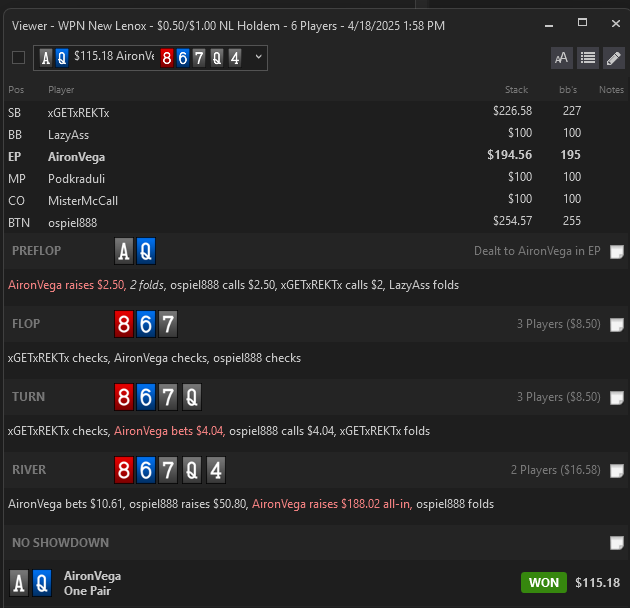Expand the hand selector dropdown arrow

[x=259, y=57]
